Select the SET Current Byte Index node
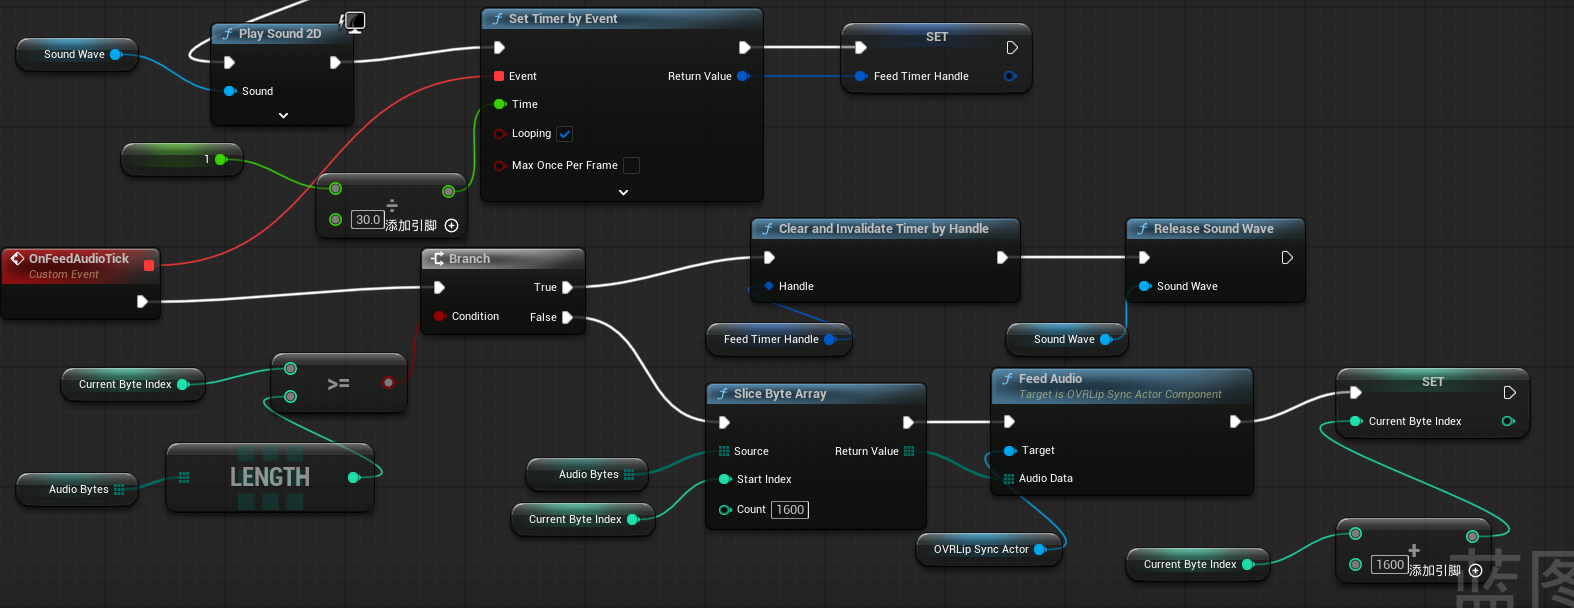Image resolution: width=1574 pixels, height=608 pixels. [1433, 404]
